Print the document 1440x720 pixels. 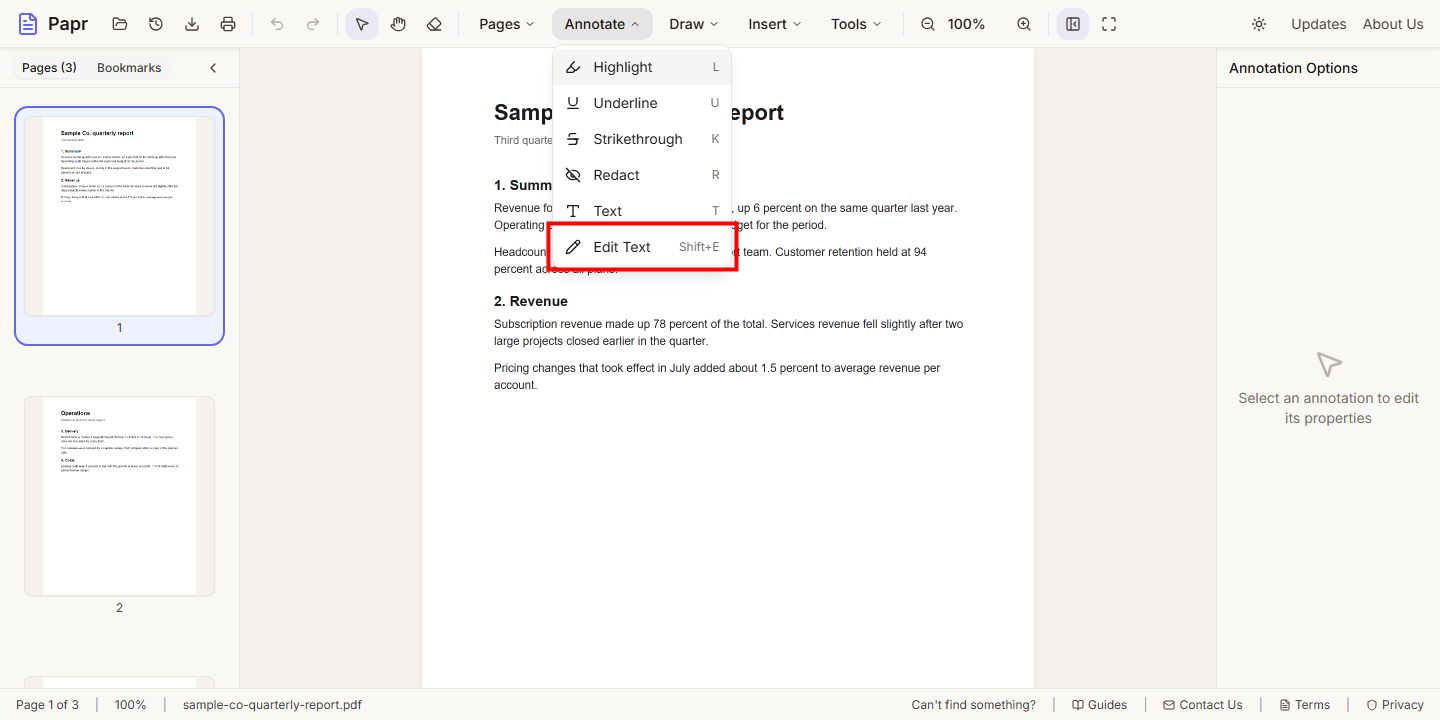tap(228, 24)
